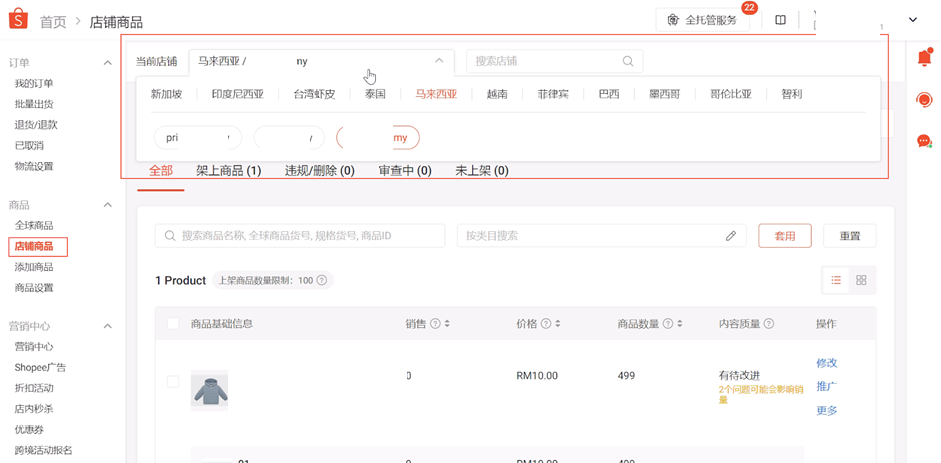
Task: Sort by 销售 column arrows
Action: [447, 324]
